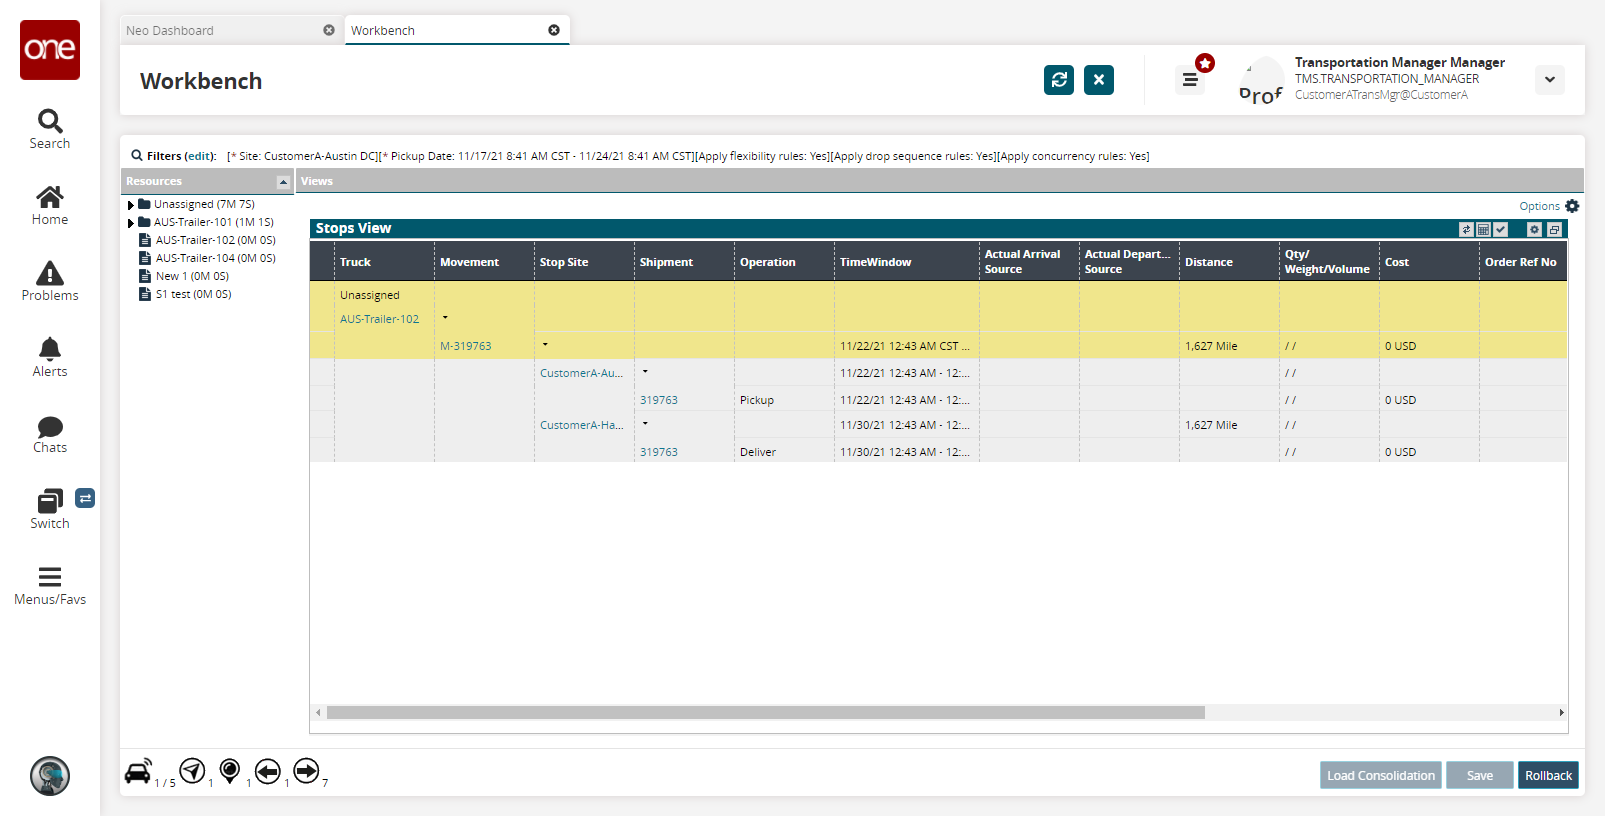1605x816 pixels.
Task: Open the CustomerA-Au... stop site link
Action: tap(581, 373)
